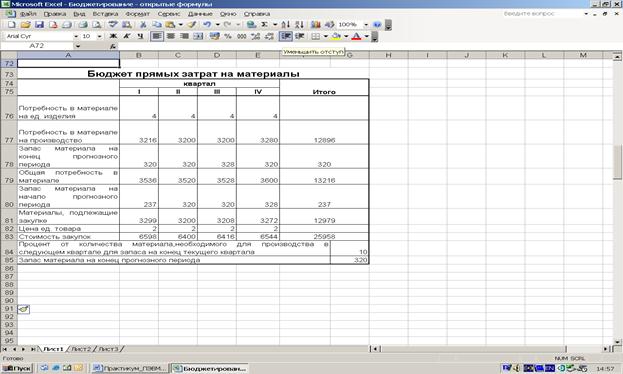Toggle bold (Ж) formatting
623x374 pixels.
click(x=113, y=36)
